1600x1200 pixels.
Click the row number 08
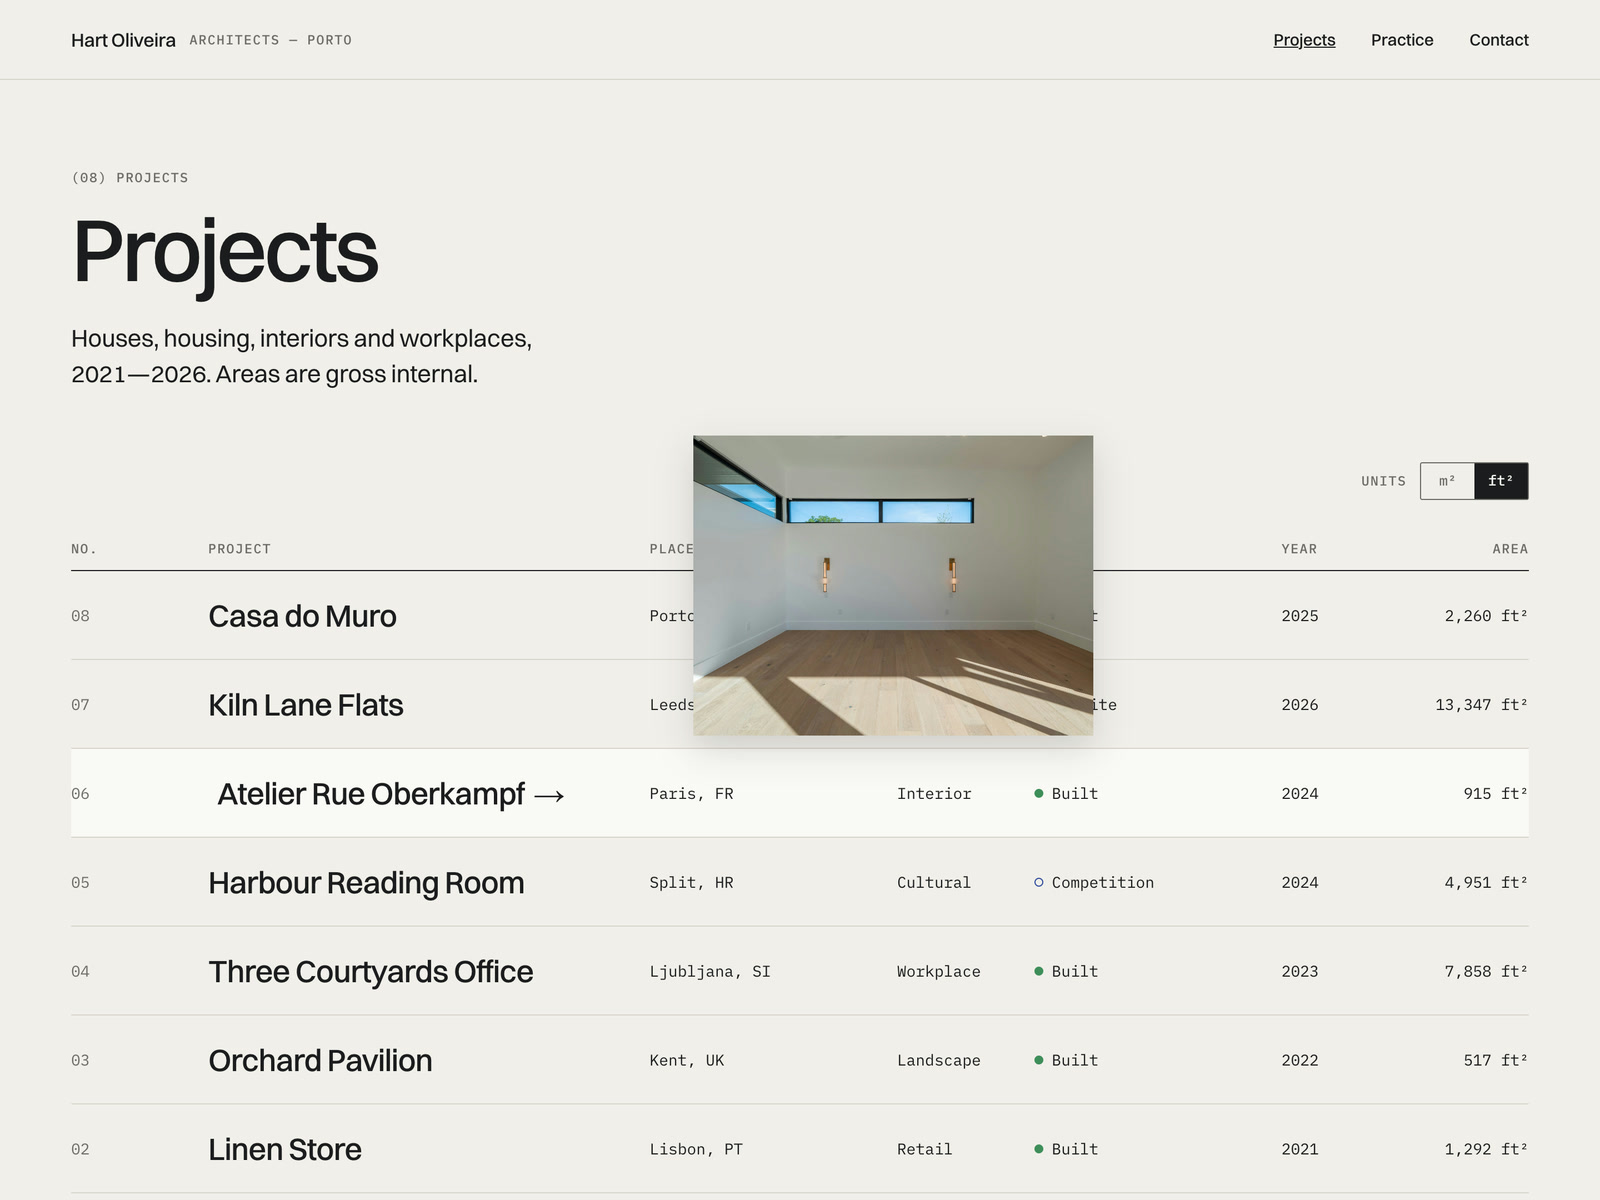(x=80, y=616)
